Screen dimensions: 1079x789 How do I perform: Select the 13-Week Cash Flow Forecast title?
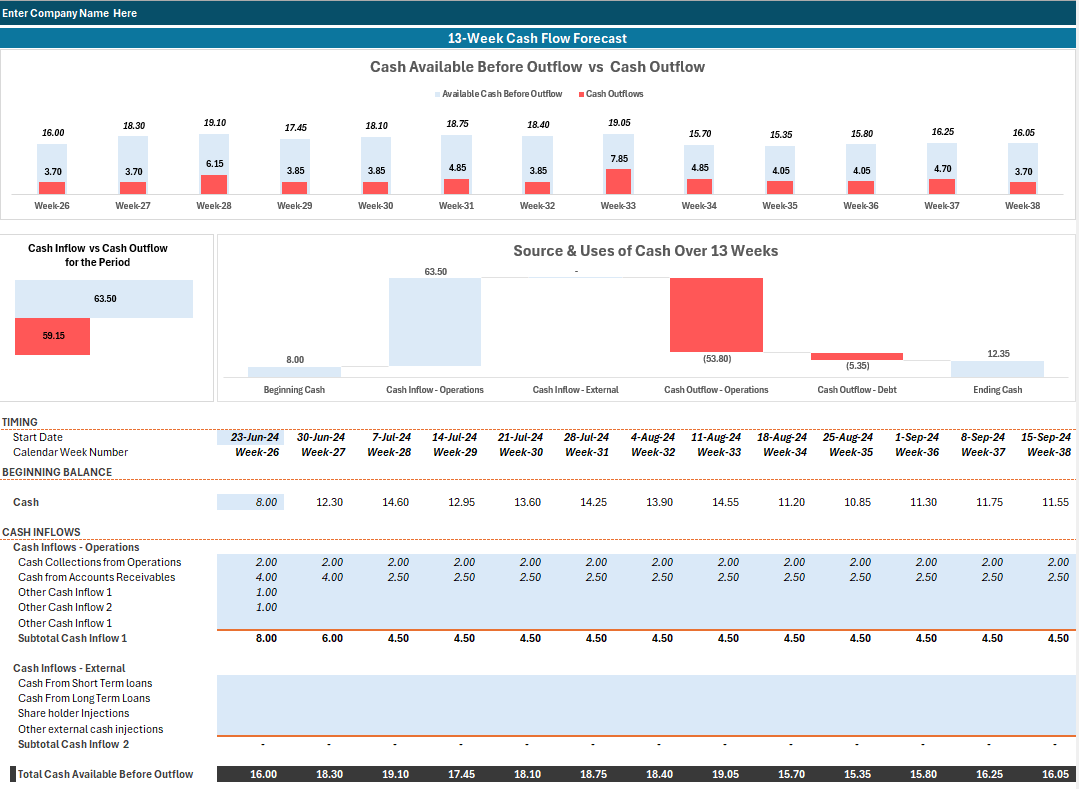[537, 39]
